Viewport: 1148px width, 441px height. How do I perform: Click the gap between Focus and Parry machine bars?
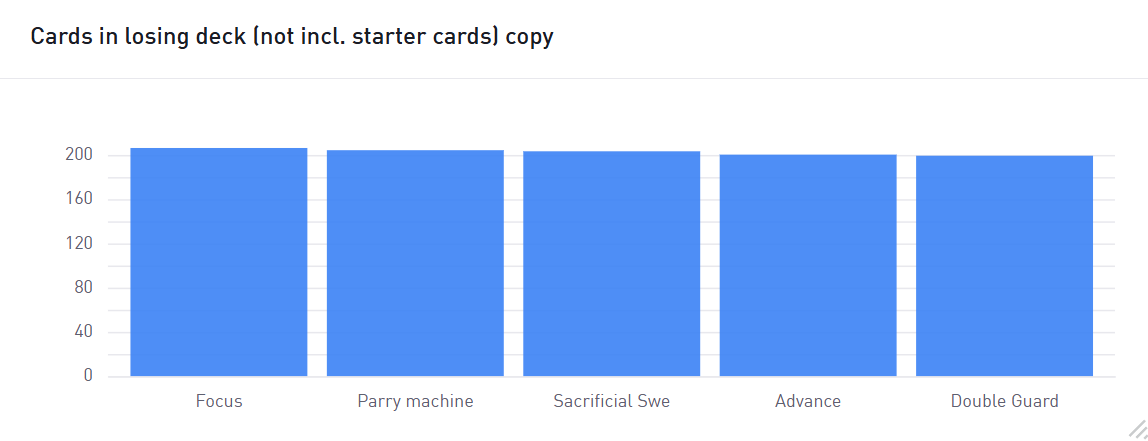[317, 264]
